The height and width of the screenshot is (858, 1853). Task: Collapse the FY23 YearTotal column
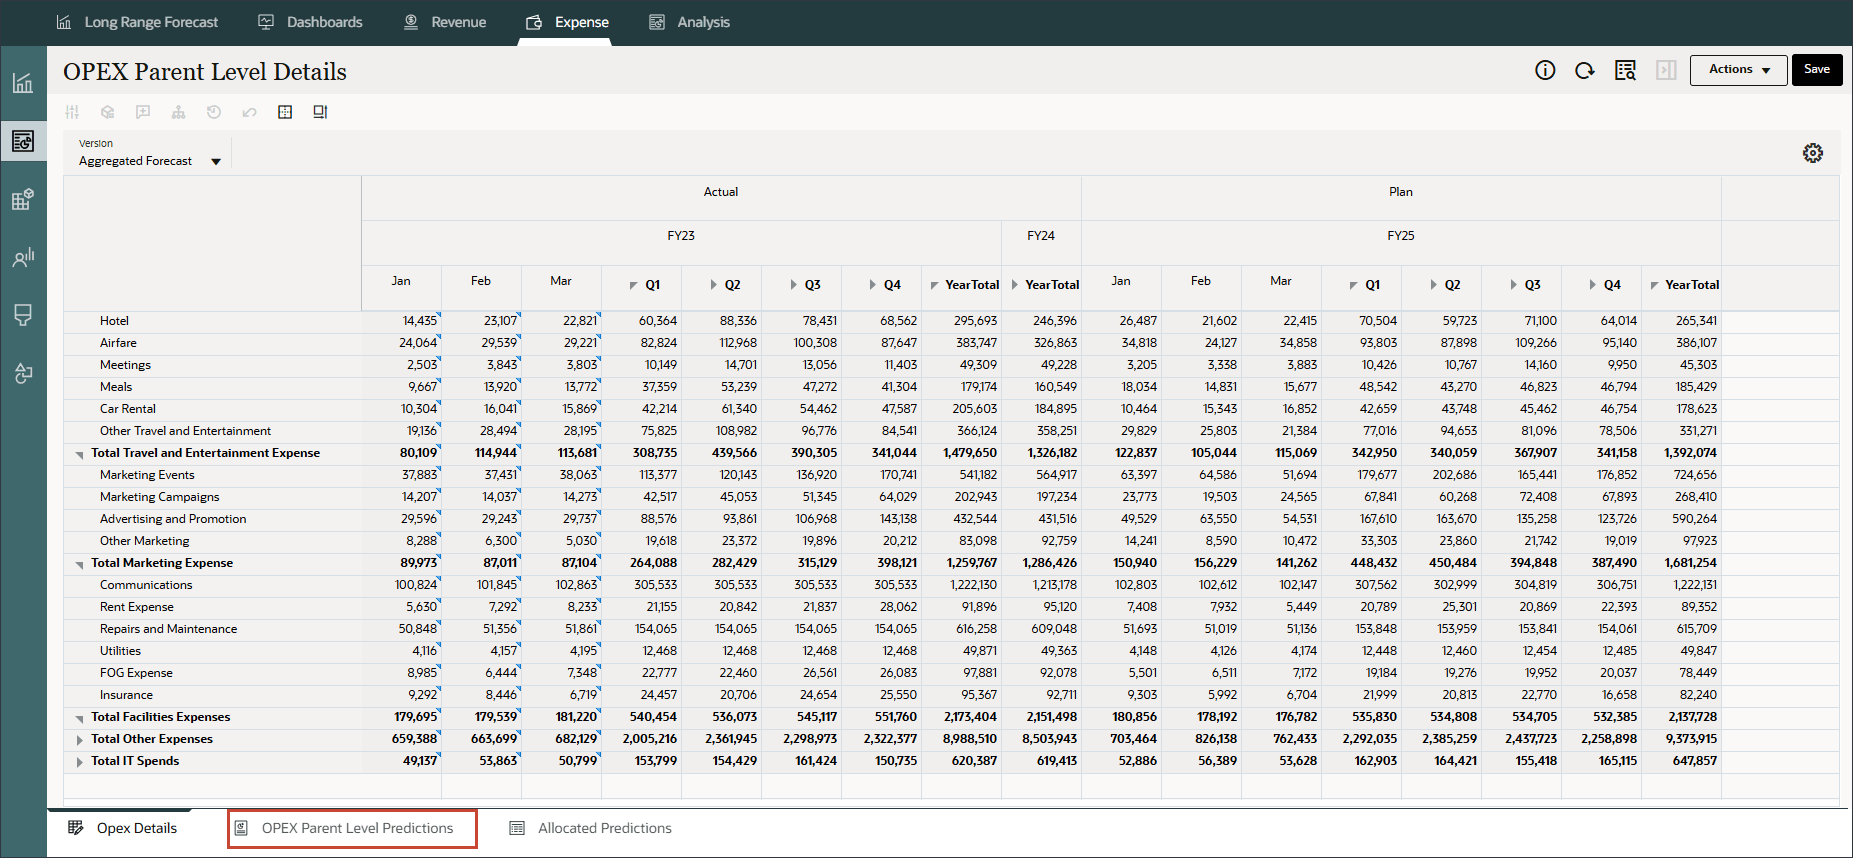click(934, 286)
